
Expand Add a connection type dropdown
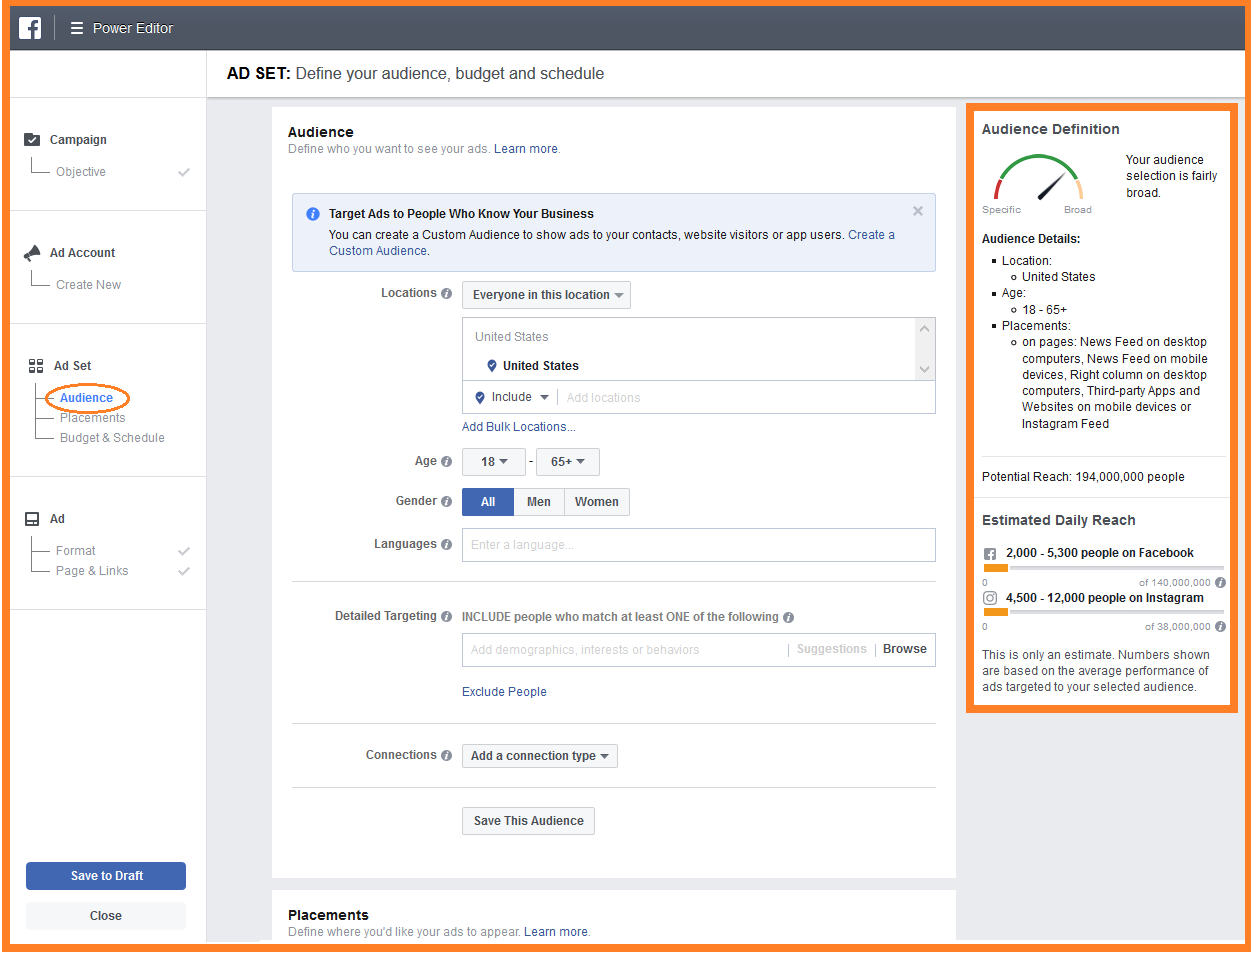pyautogui.click(x=540, y=756)
